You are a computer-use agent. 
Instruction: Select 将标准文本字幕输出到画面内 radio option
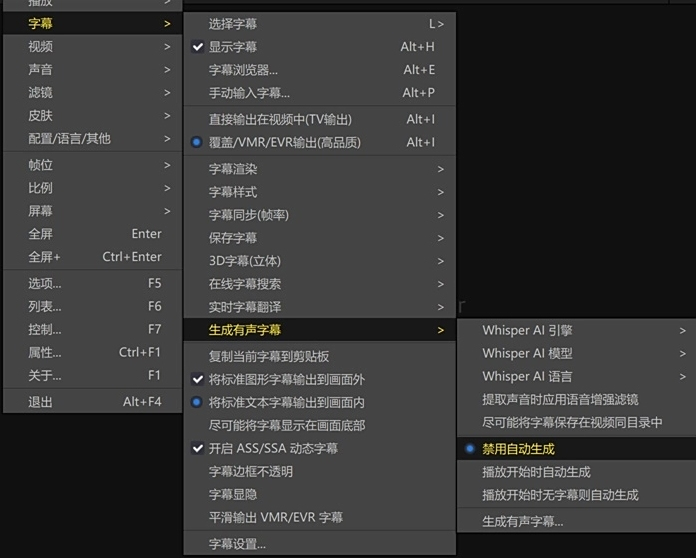tap(286, 402)
